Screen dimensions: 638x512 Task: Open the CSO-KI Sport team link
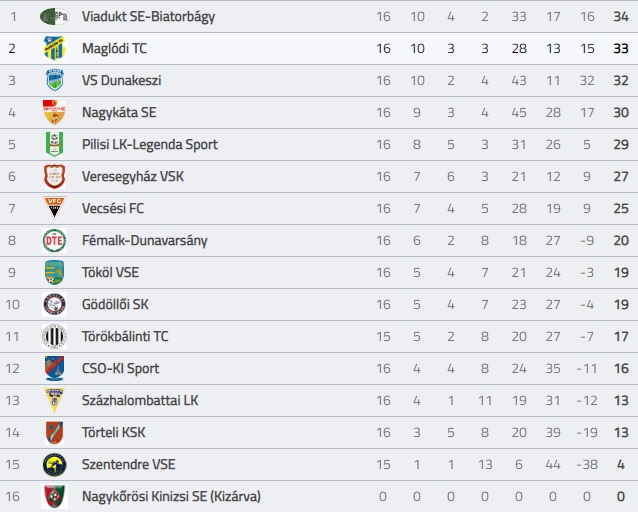point(120,368)
